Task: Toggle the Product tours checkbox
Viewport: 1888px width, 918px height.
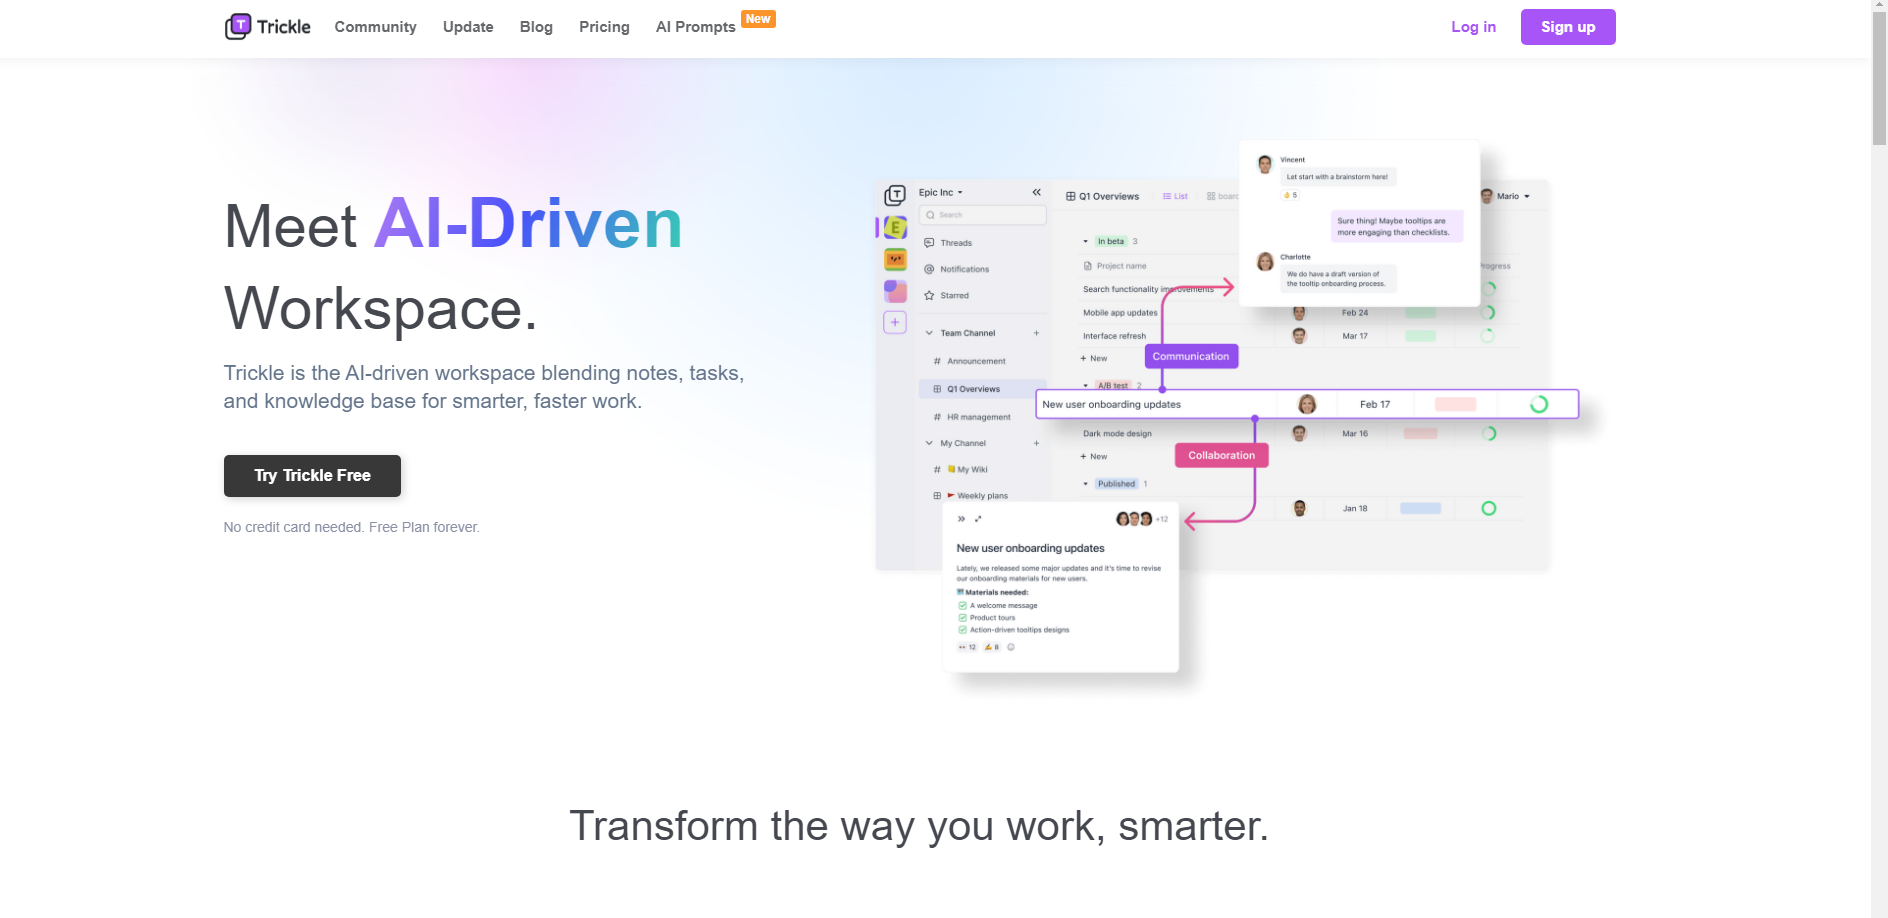Action: point(962,618)
